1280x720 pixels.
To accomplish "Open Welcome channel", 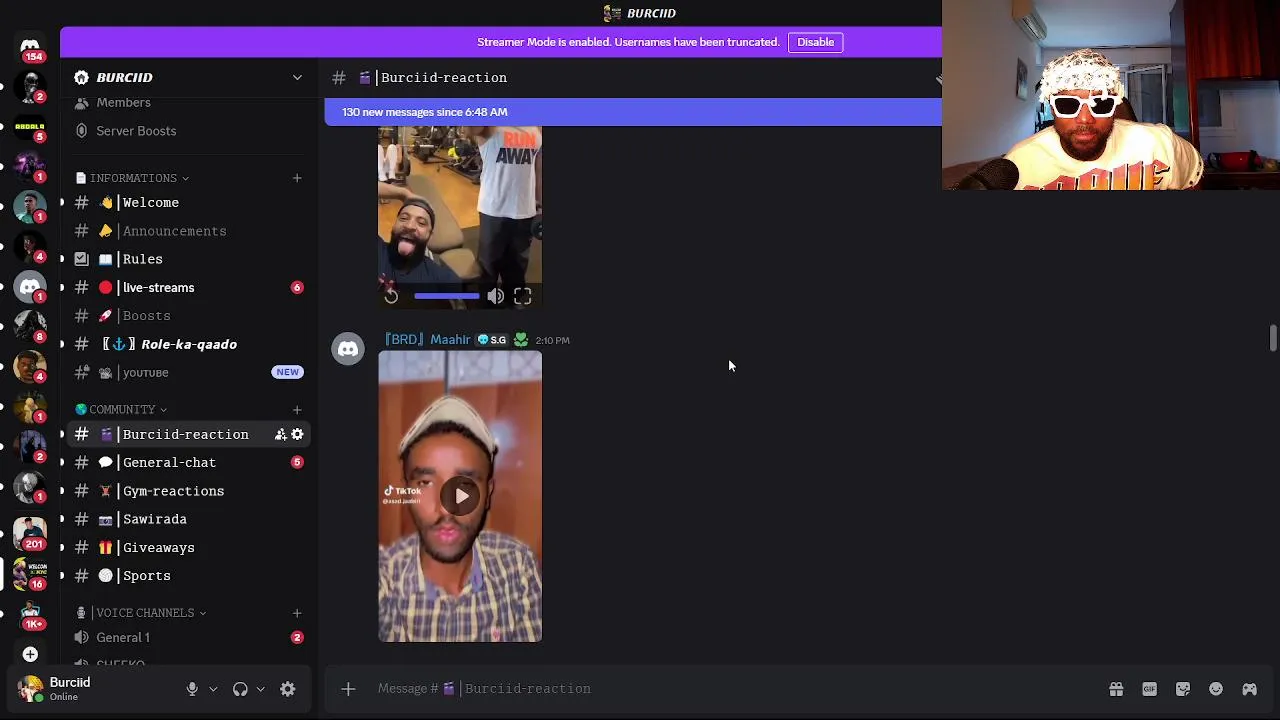I will (188, 202).
